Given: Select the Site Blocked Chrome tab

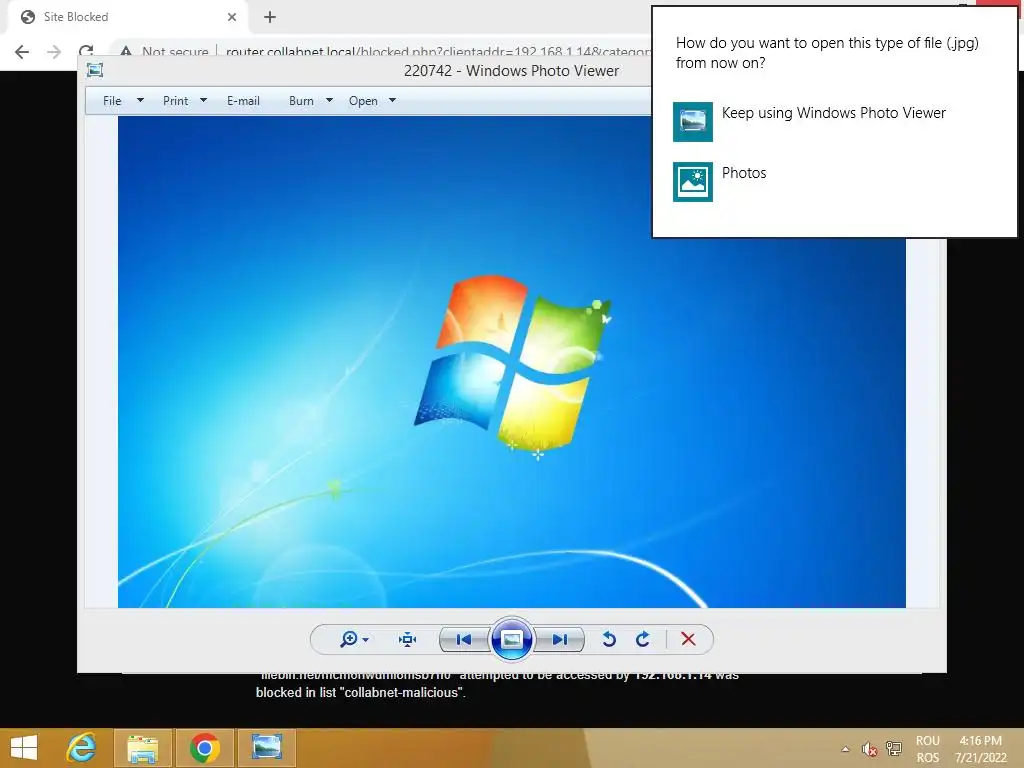Looking at the screenshot, I should [x=127, y=17].
